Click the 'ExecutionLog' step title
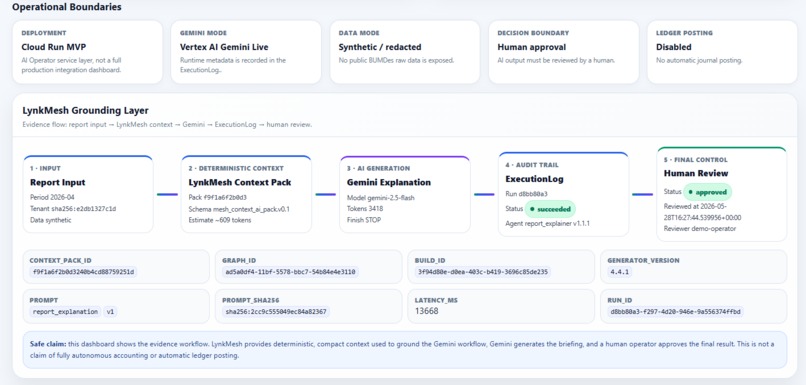The height and width of the screenshot is (385, 806). [535, 179]
